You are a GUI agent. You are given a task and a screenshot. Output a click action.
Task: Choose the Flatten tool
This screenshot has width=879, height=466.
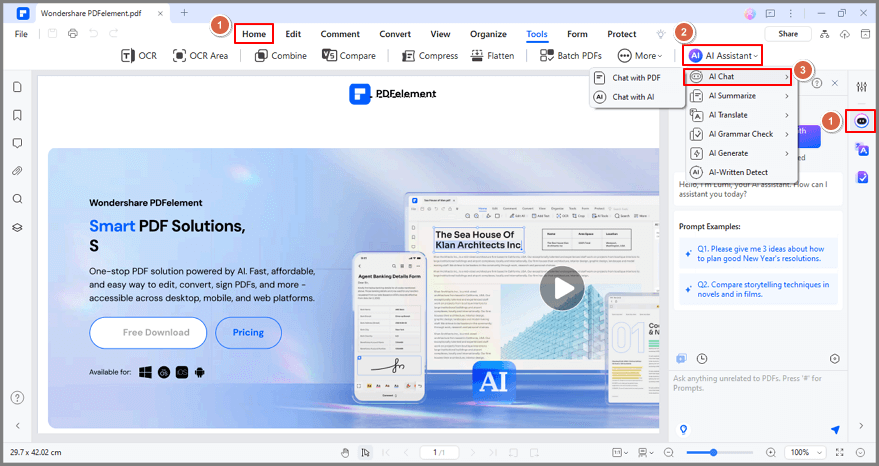[x=492, y=56]
